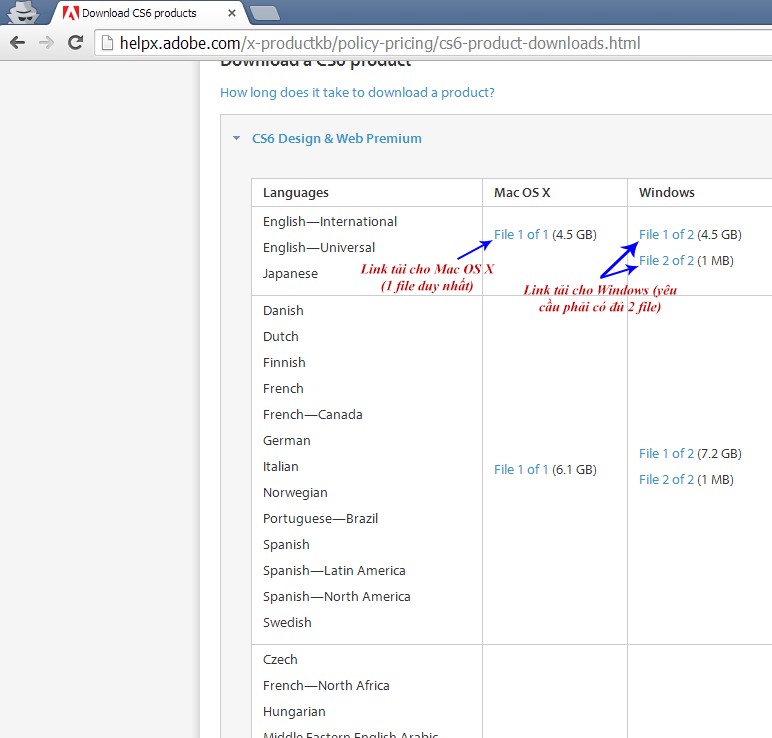Select the Swedish language text

[x=287, y=623]
